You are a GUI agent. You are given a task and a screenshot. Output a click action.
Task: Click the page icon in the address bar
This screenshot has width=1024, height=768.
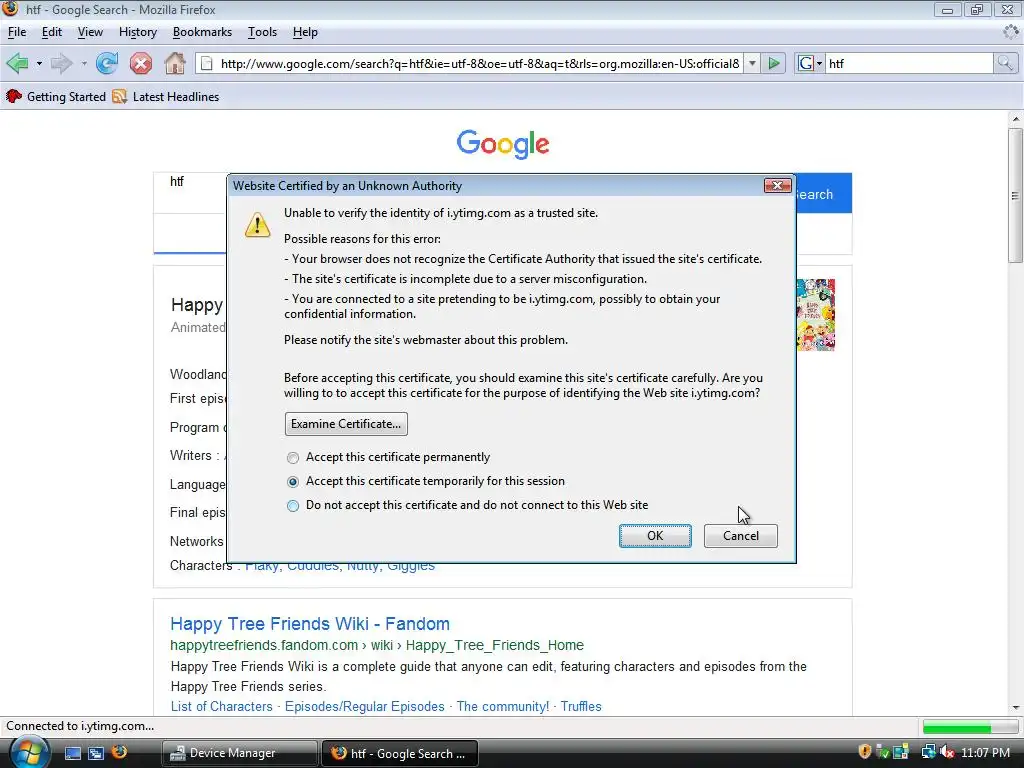[206, 63]
